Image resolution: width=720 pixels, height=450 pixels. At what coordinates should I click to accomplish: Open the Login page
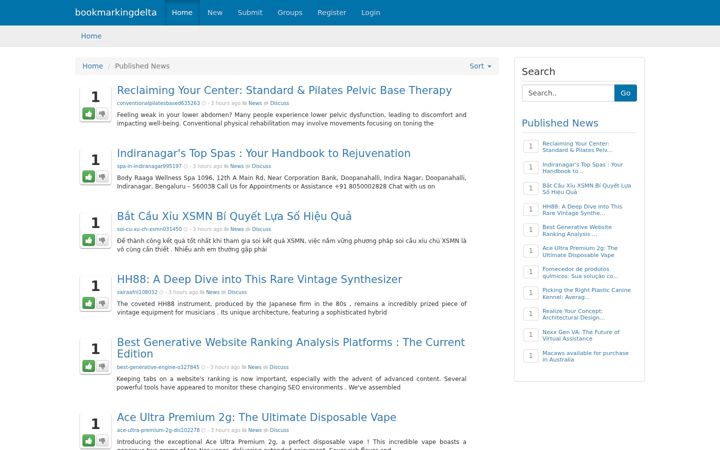tap(371, 12)
